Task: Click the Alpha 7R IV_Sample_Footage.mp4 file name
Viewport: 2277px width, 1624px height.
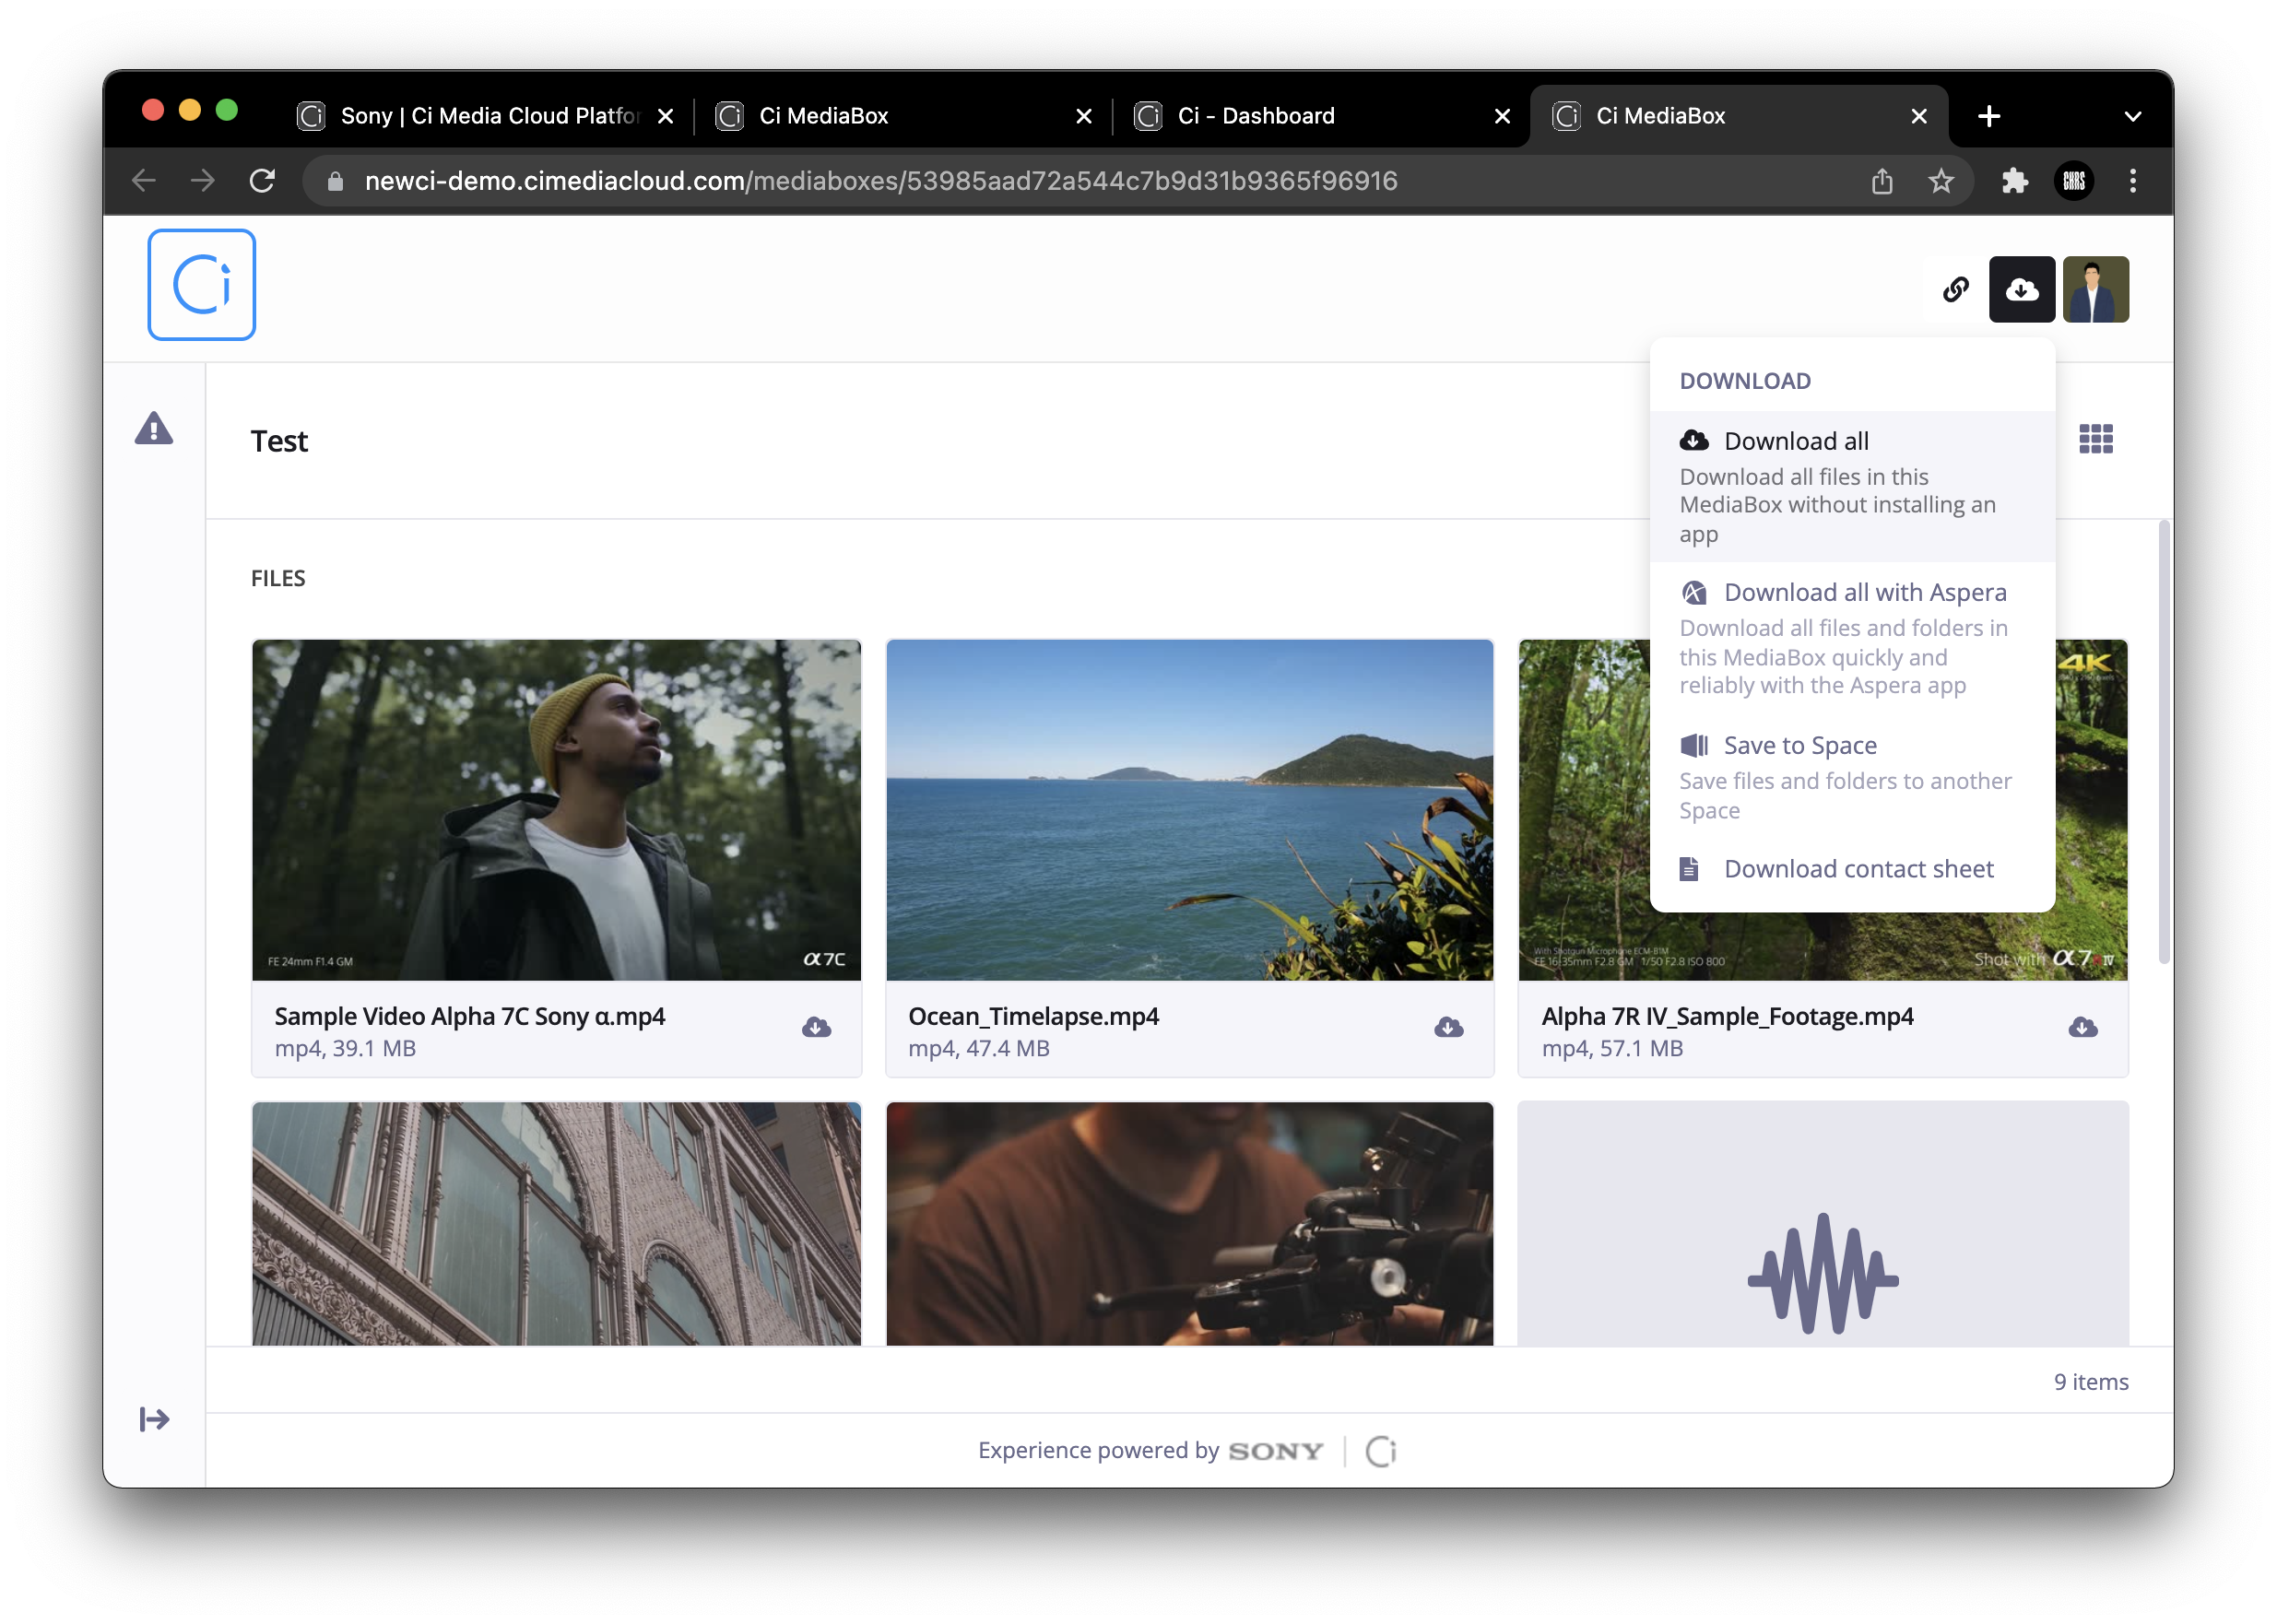Action: pyautogui.click(x=1727, y=1016)
